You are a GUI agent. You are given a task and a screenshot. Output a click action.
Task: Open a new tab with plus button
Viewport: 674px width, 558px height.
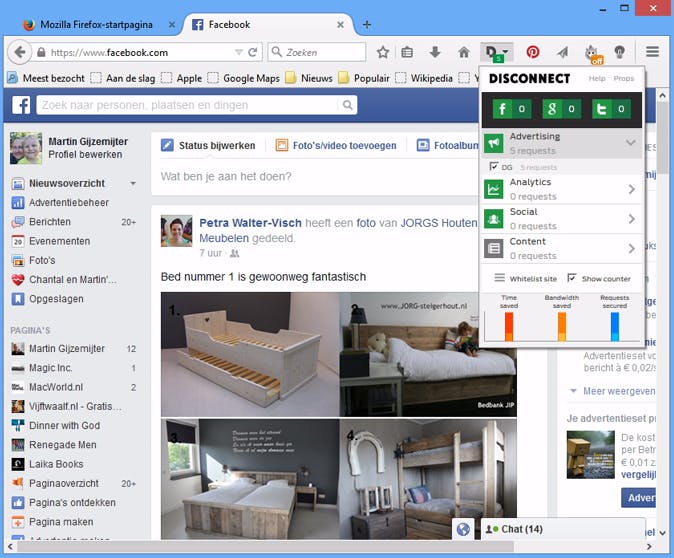(x=367, y=25)
